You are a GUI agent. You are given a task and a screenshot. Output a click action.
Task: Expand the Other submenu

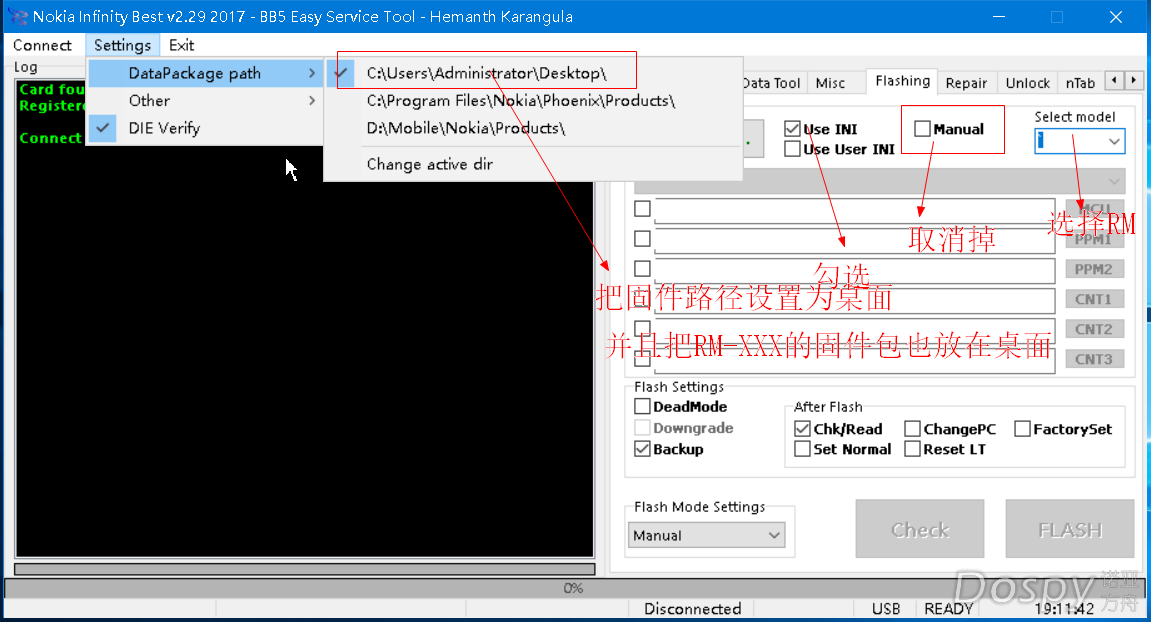tap(205, 101)
